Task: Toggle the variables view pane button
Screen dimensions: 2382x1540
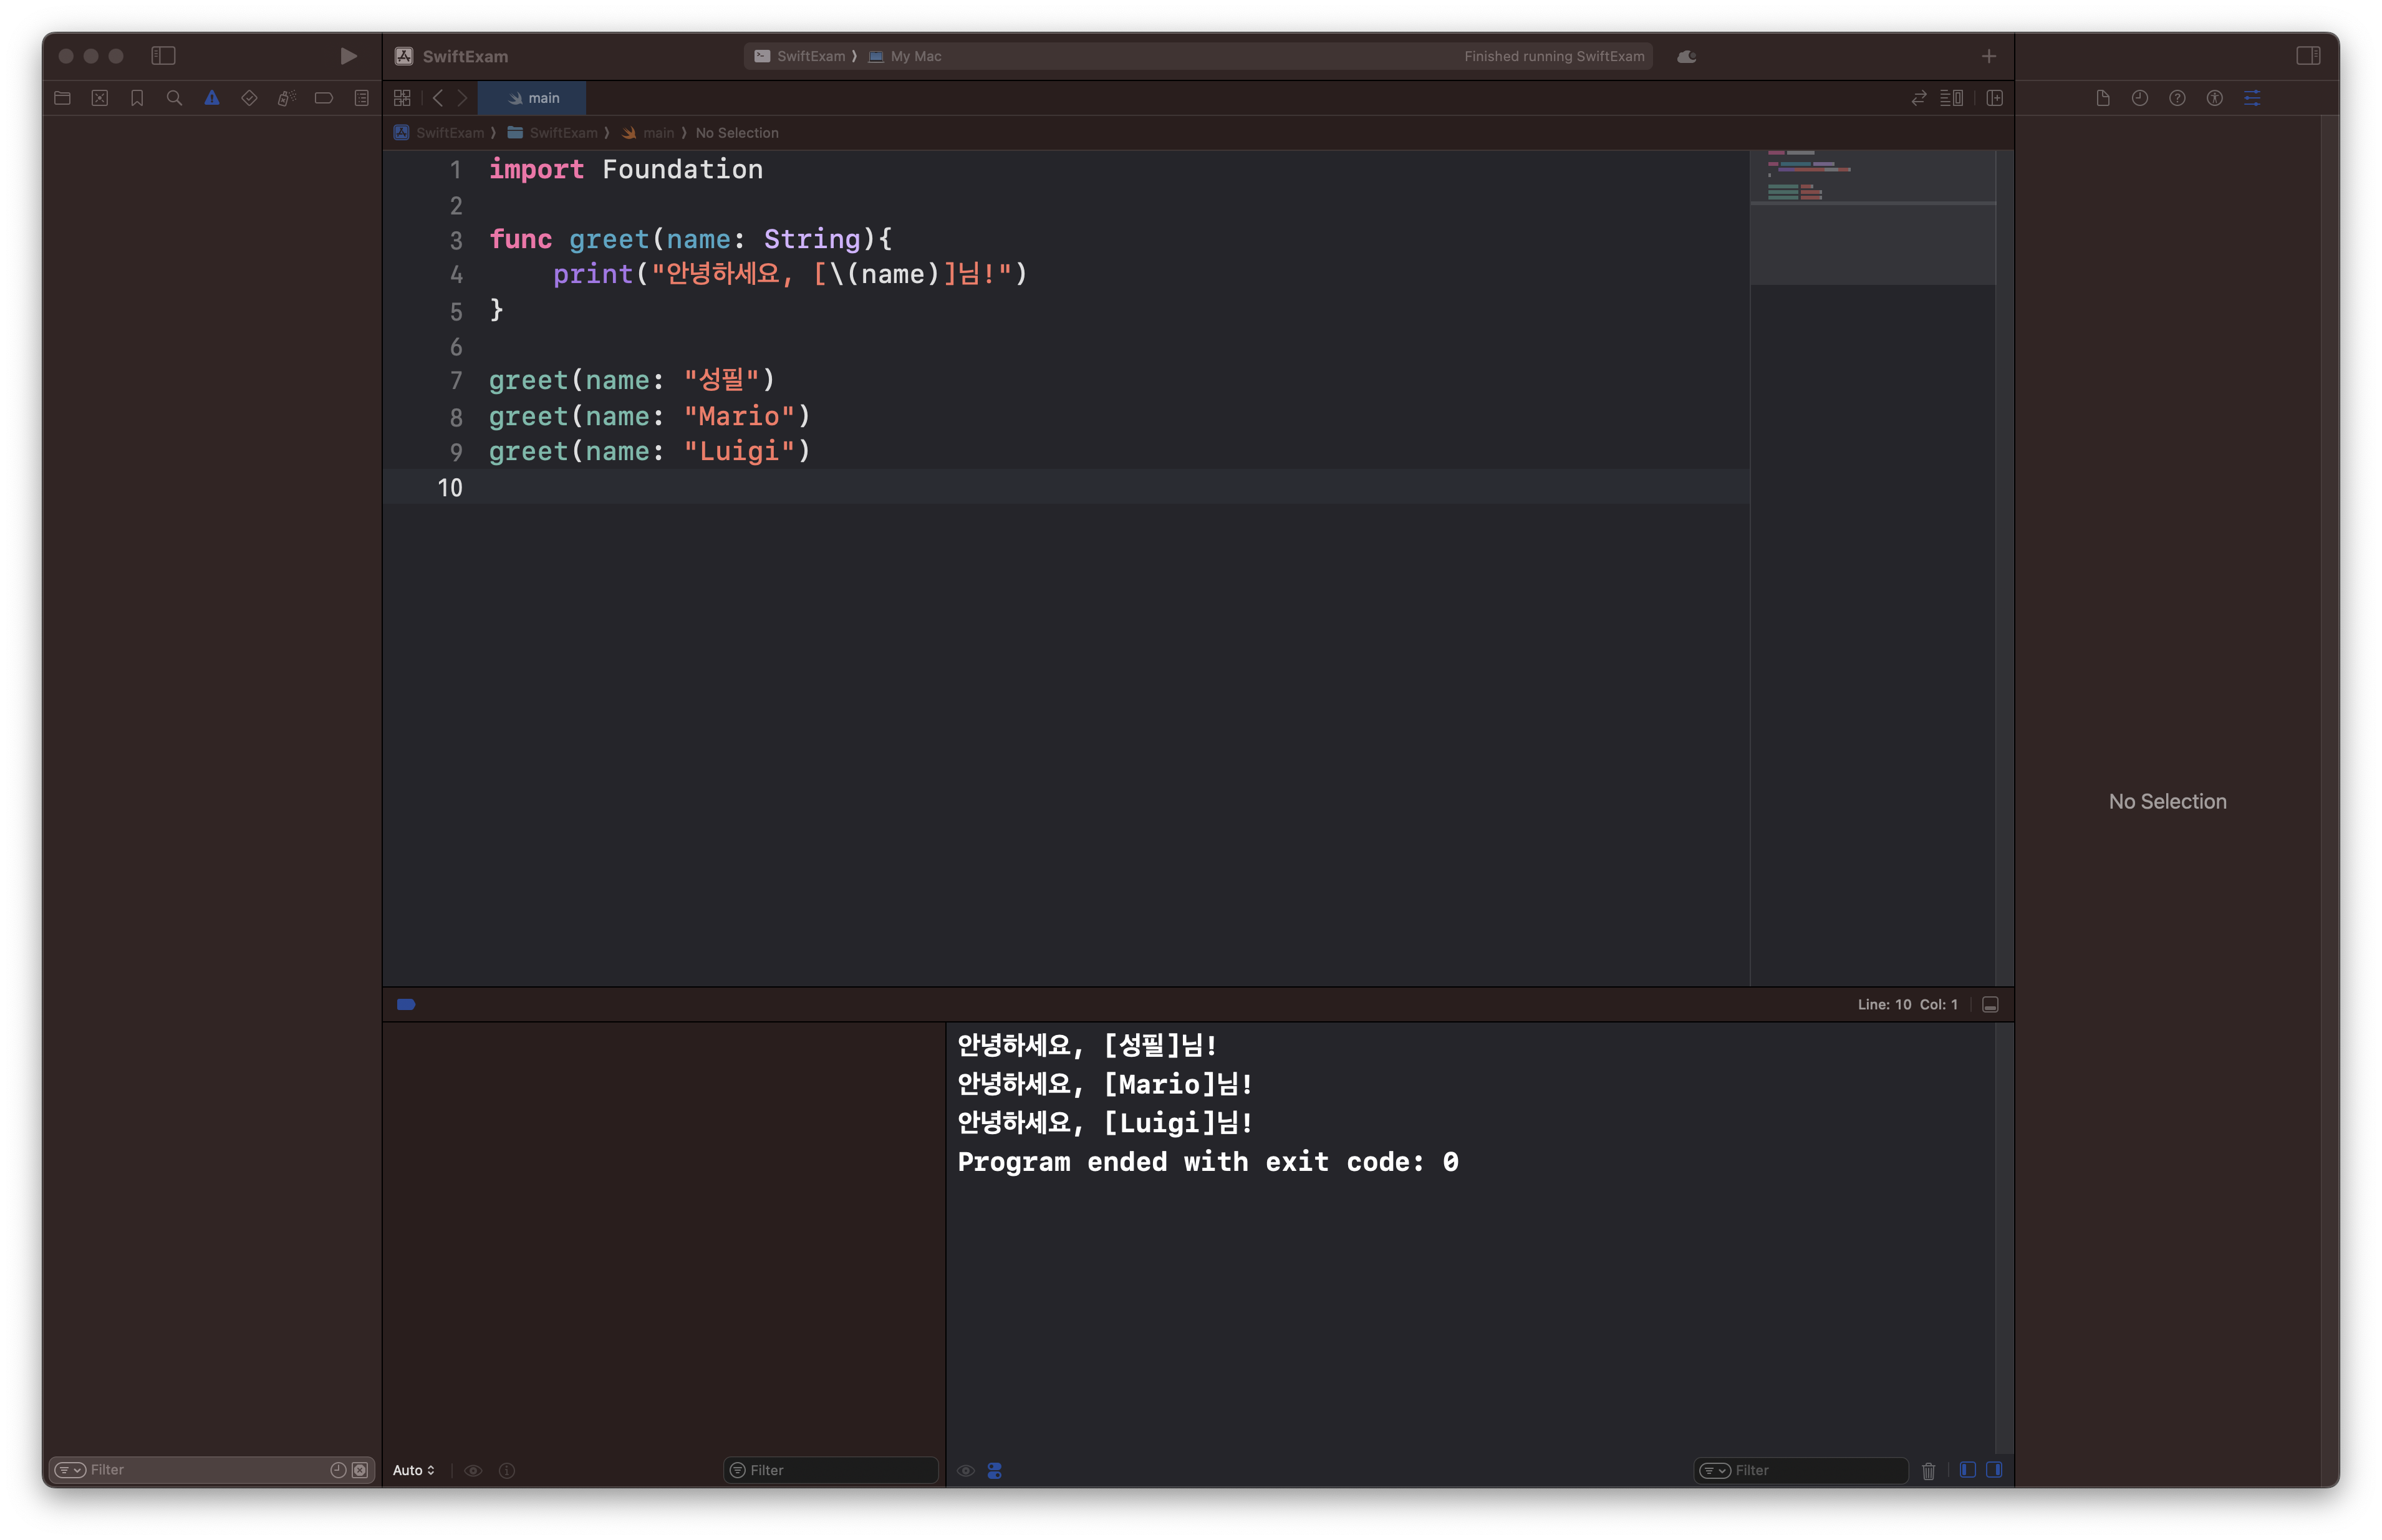Action: pyautogui.click(x=1967, y=1470)
